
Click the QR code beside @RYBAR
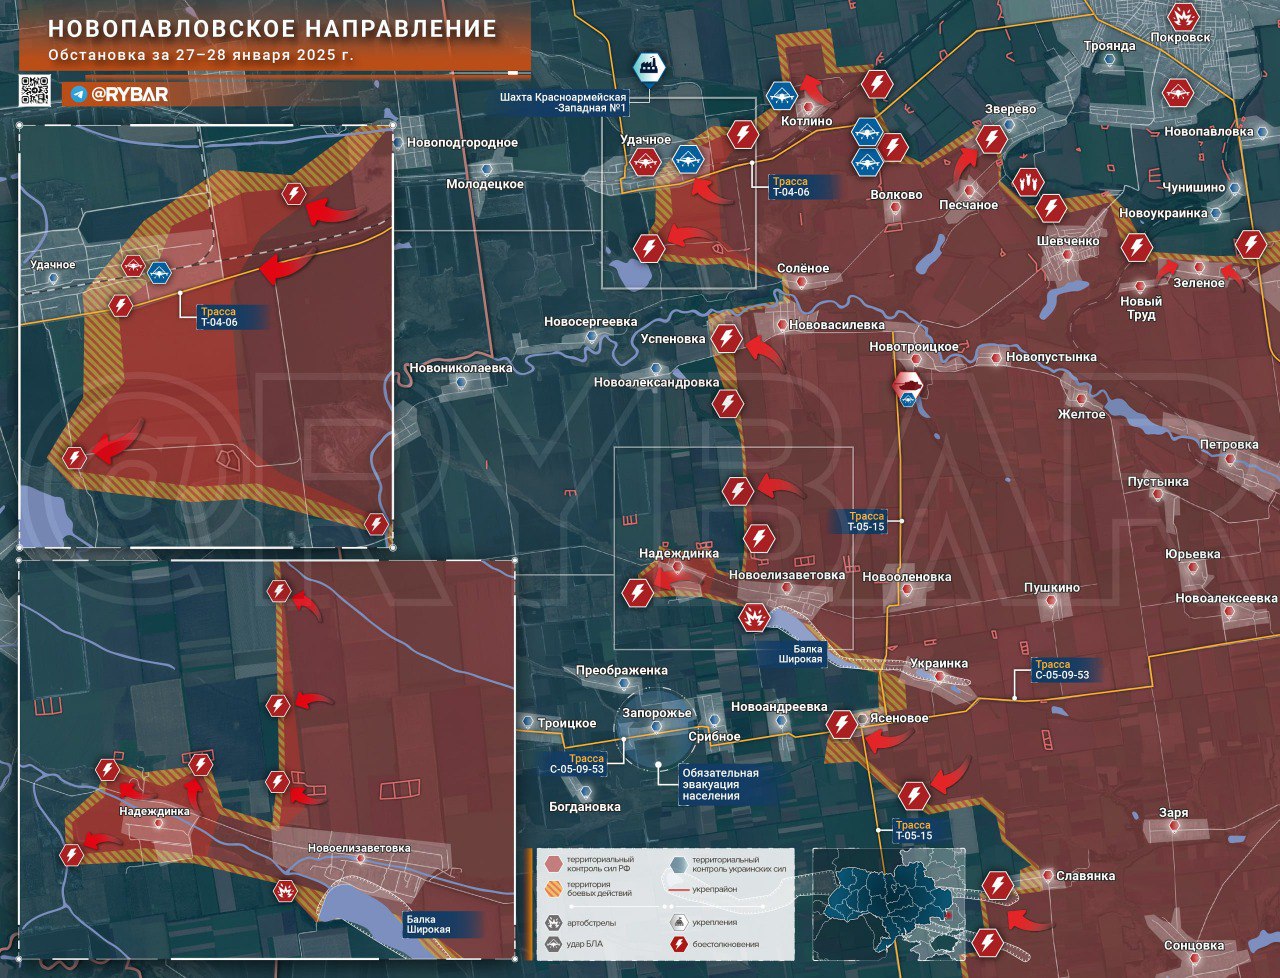[35, 91]
